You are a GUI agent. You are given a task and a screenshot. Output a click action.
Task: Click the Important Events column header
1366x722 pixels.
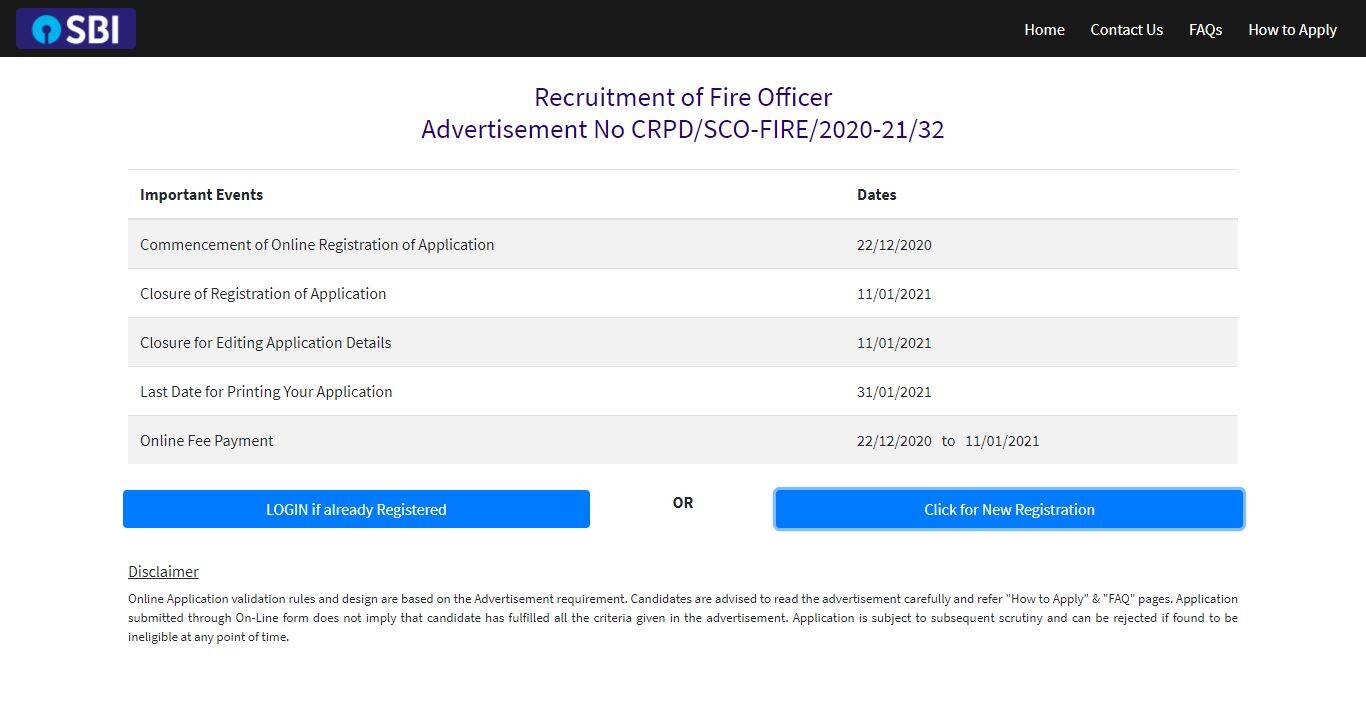(x=201, y=195)
